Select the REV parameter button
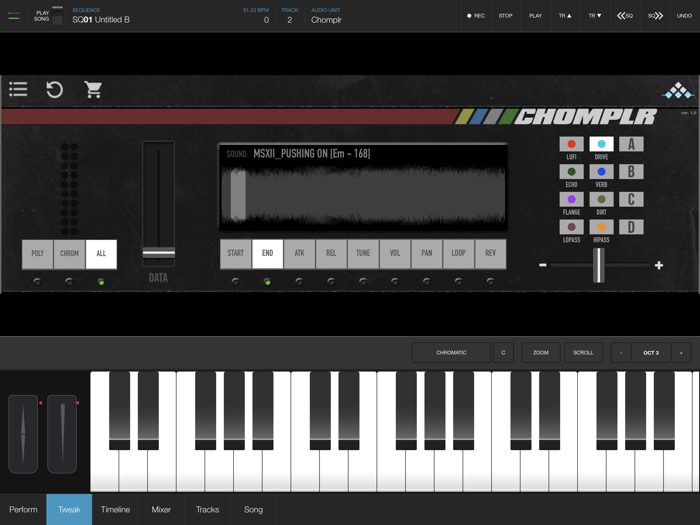Screen dimensions: 700x525 (490, 254)
